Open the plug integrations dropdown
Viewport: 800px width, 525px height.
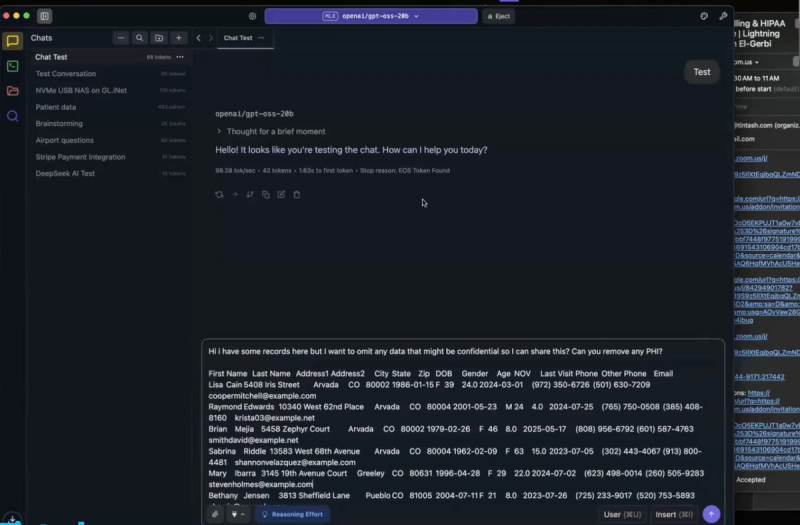tap(238, 514)
